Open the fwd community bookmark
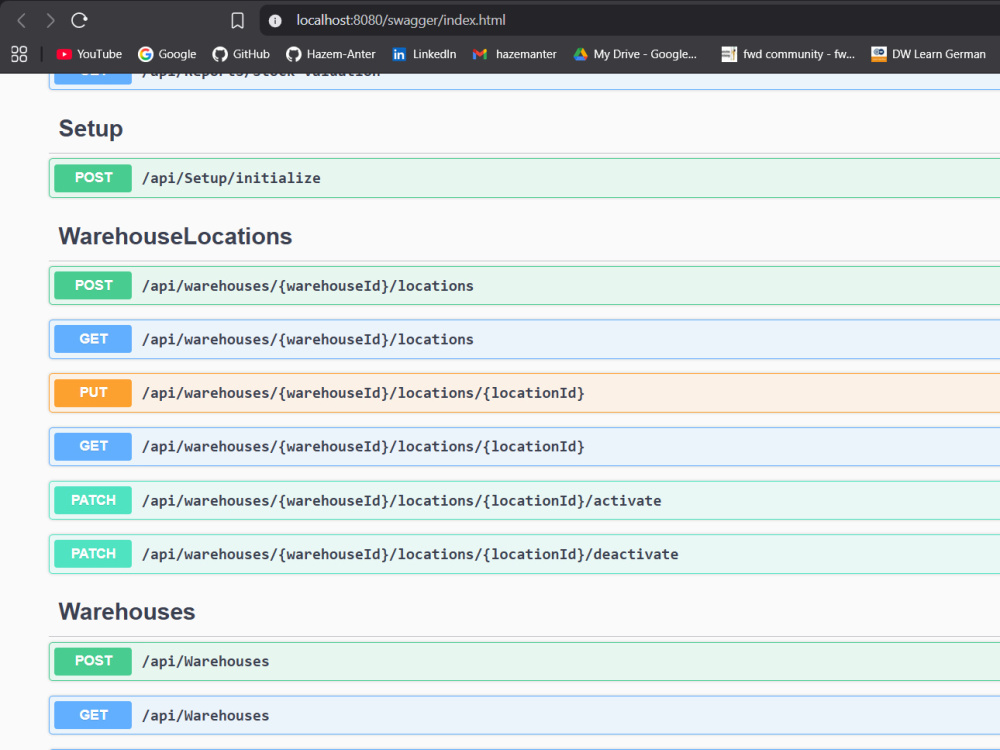 click(x=788, y=54)
